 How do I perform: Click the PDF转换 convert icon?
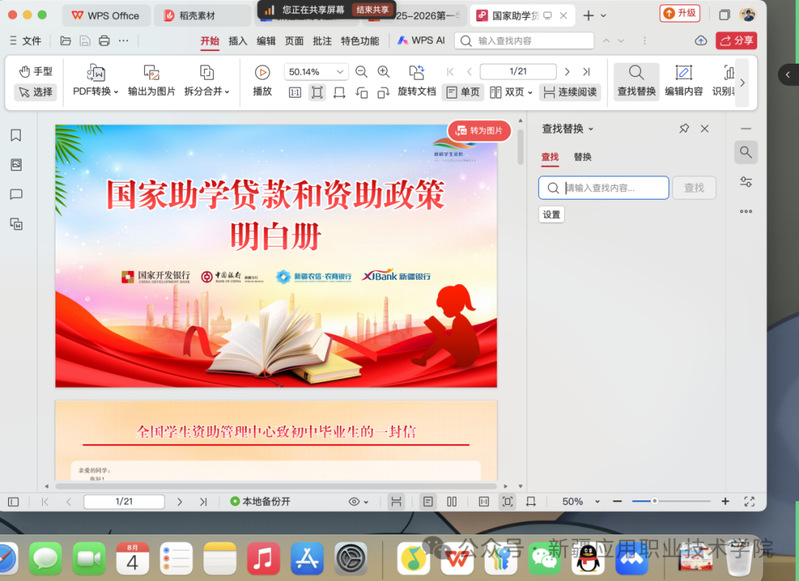96,73
